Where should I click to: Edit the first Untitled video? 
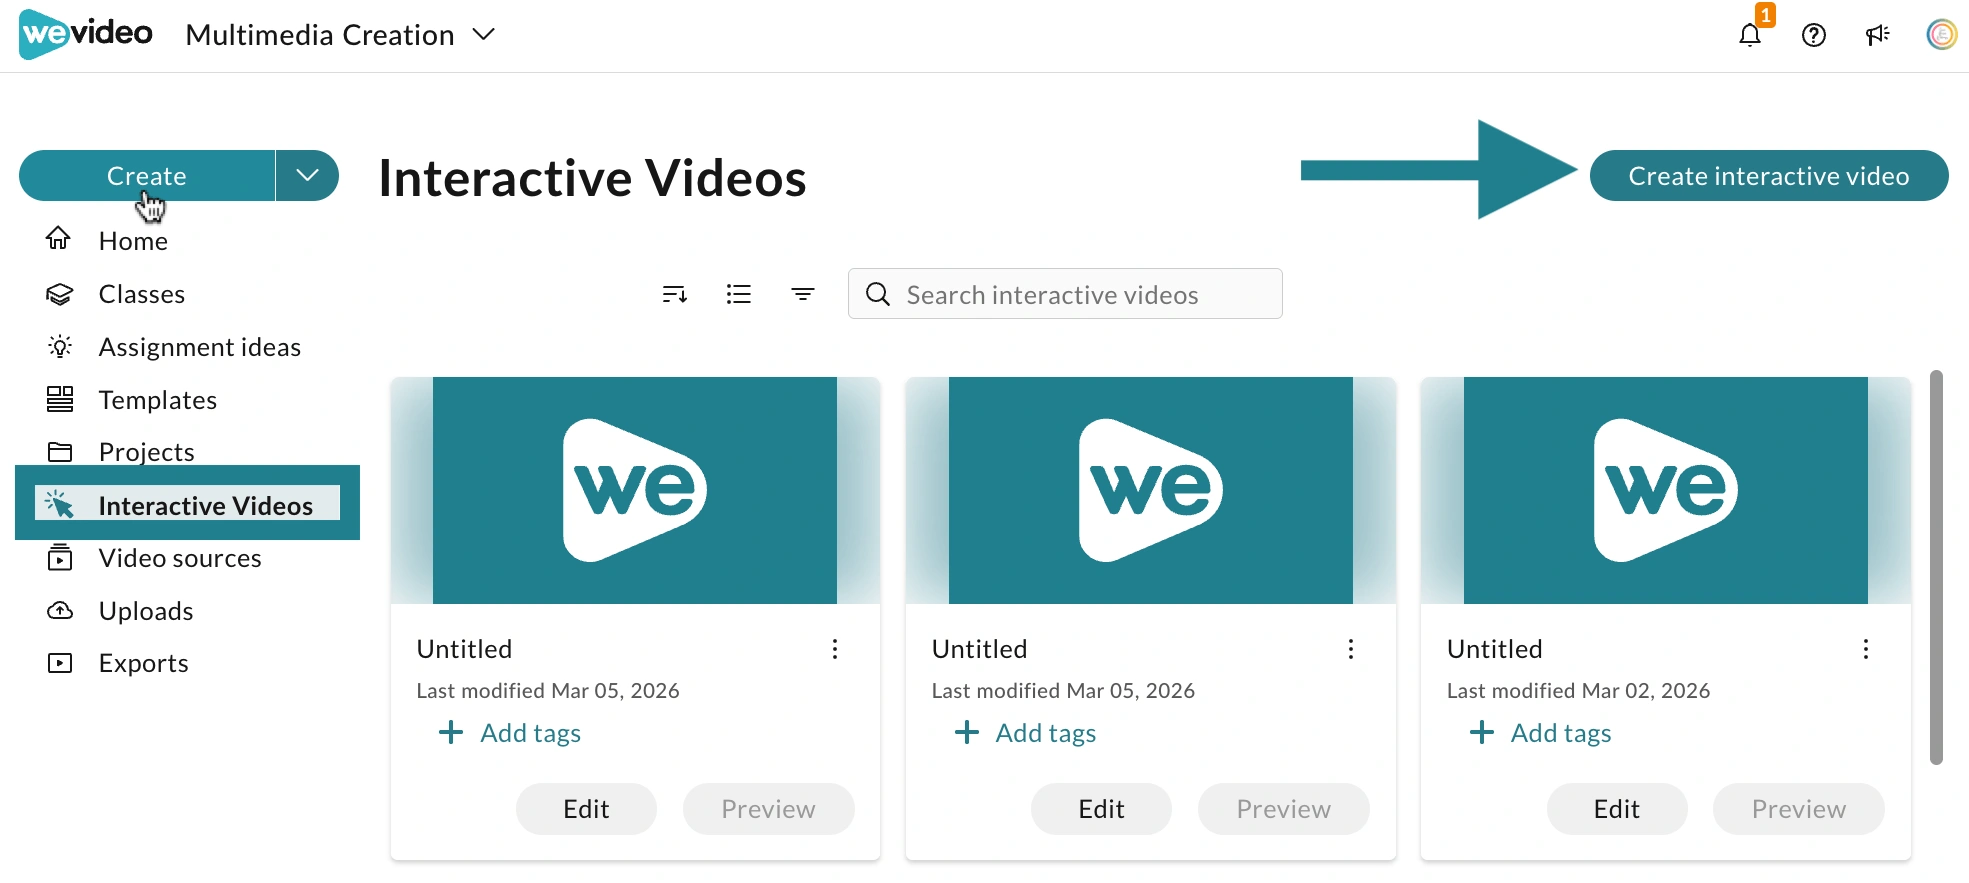click(586, 809)
